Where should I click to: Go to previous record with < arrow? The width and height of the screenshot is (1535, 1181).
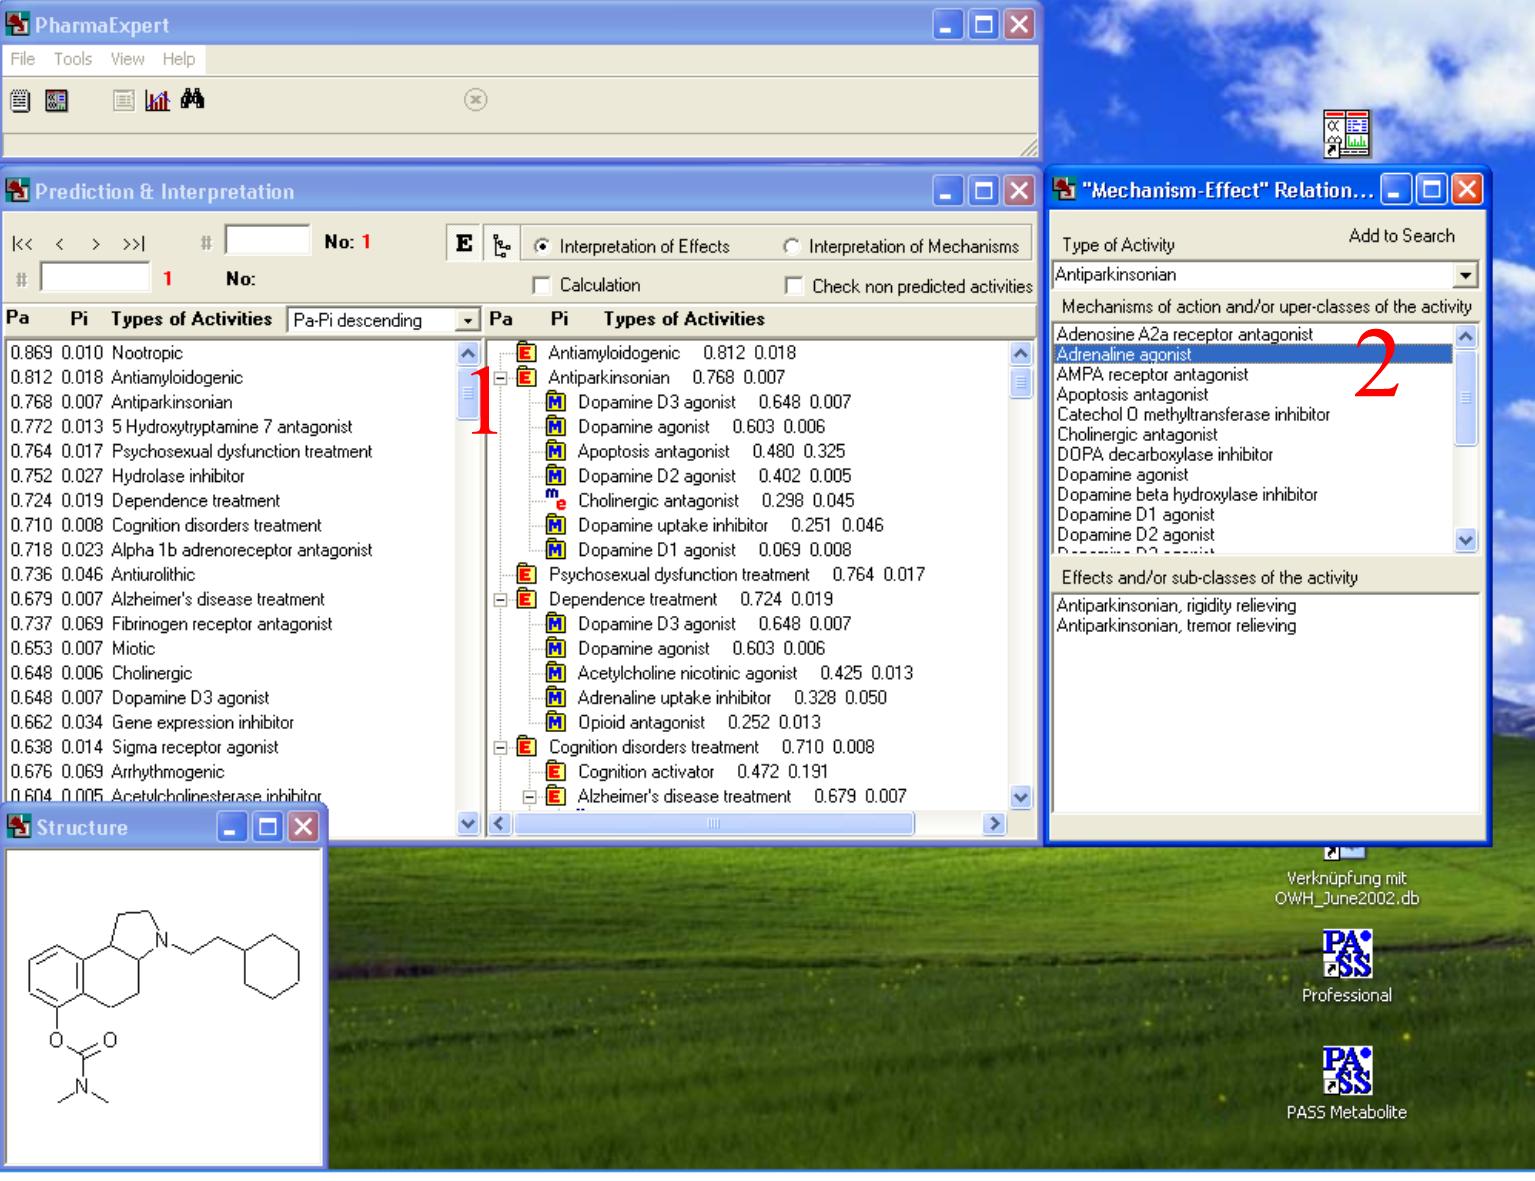(x=60, y=244)
